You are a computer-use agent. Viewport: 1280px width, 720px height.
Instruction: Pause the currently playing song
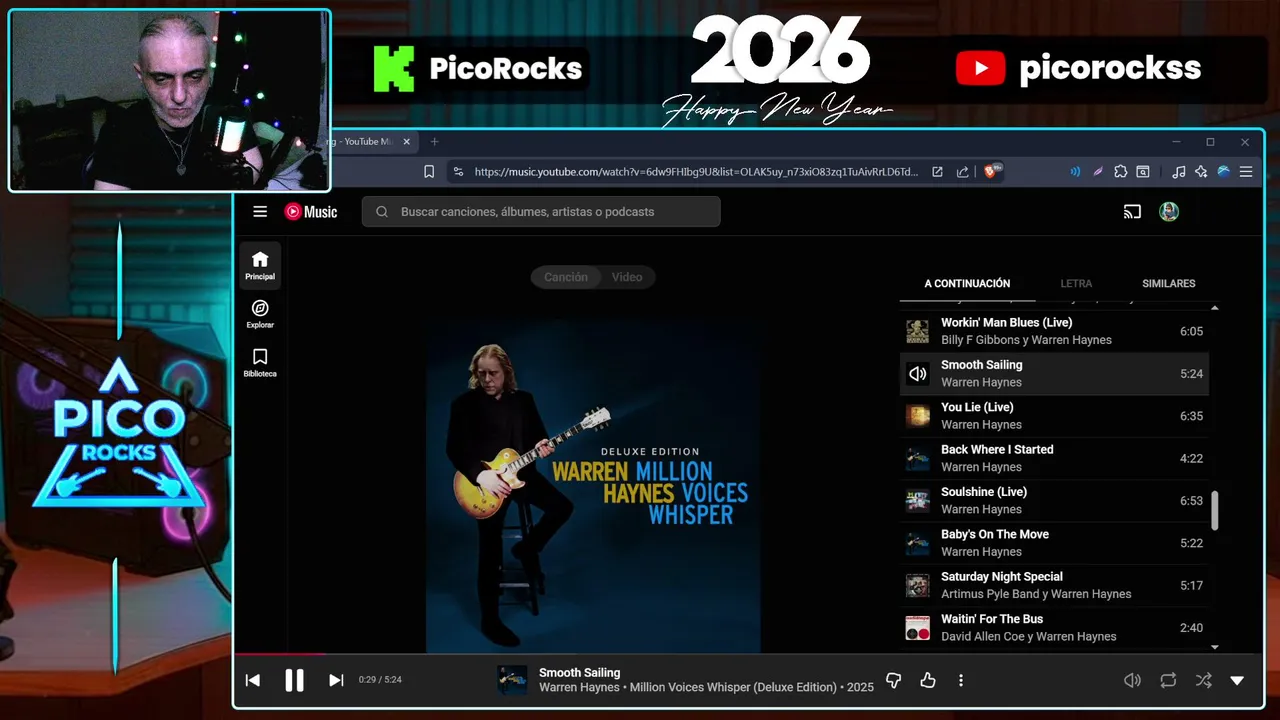click(294, 680)
